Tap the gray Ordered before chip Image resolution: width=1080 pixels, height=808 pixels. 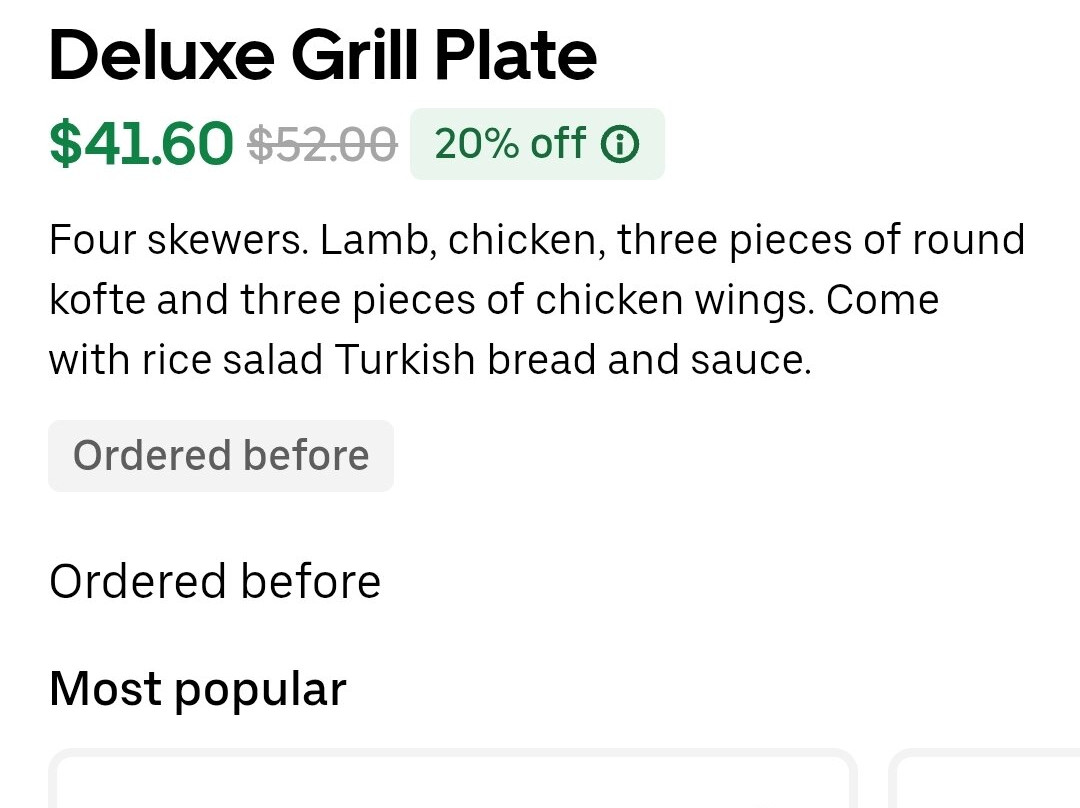tap(221, 456)
